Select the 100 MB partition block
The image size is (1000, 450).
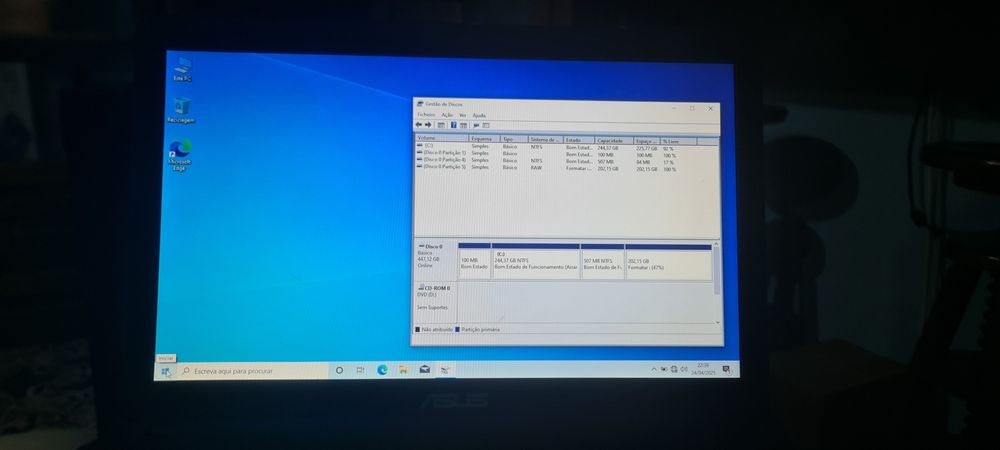coord(474,261)
